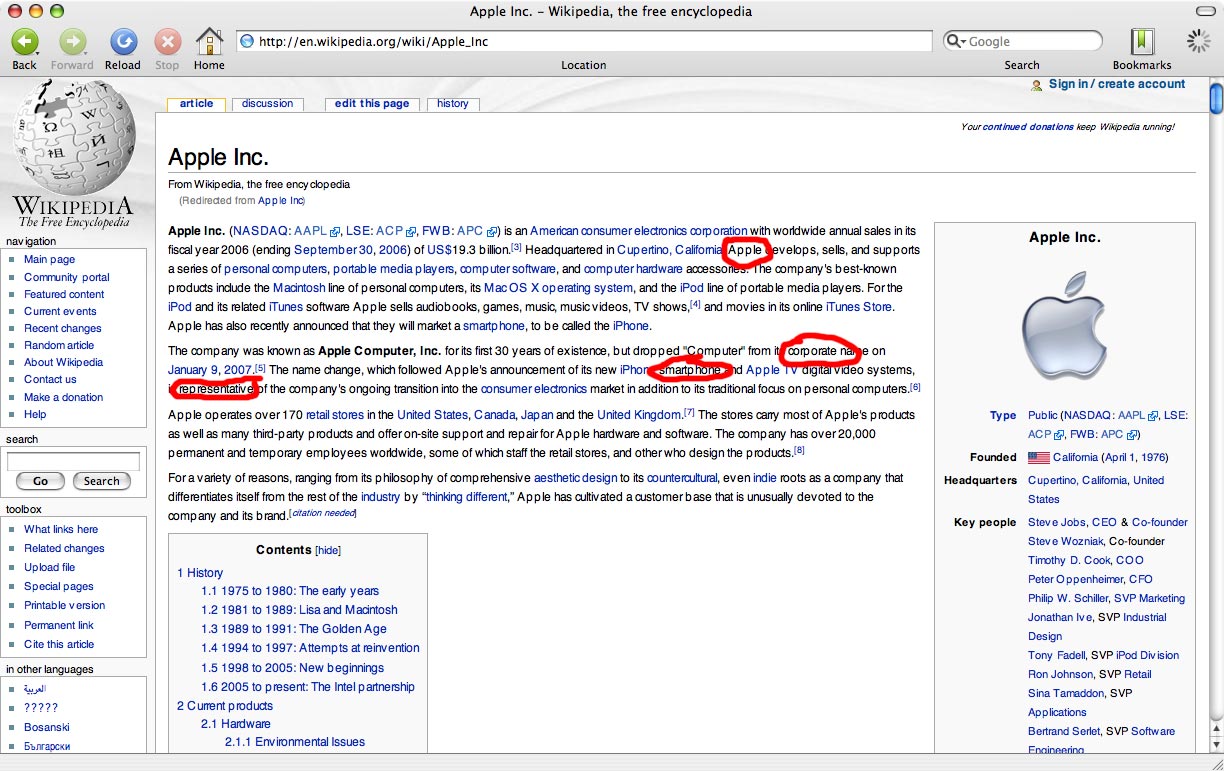Click the citation needed link

[323, 514]
